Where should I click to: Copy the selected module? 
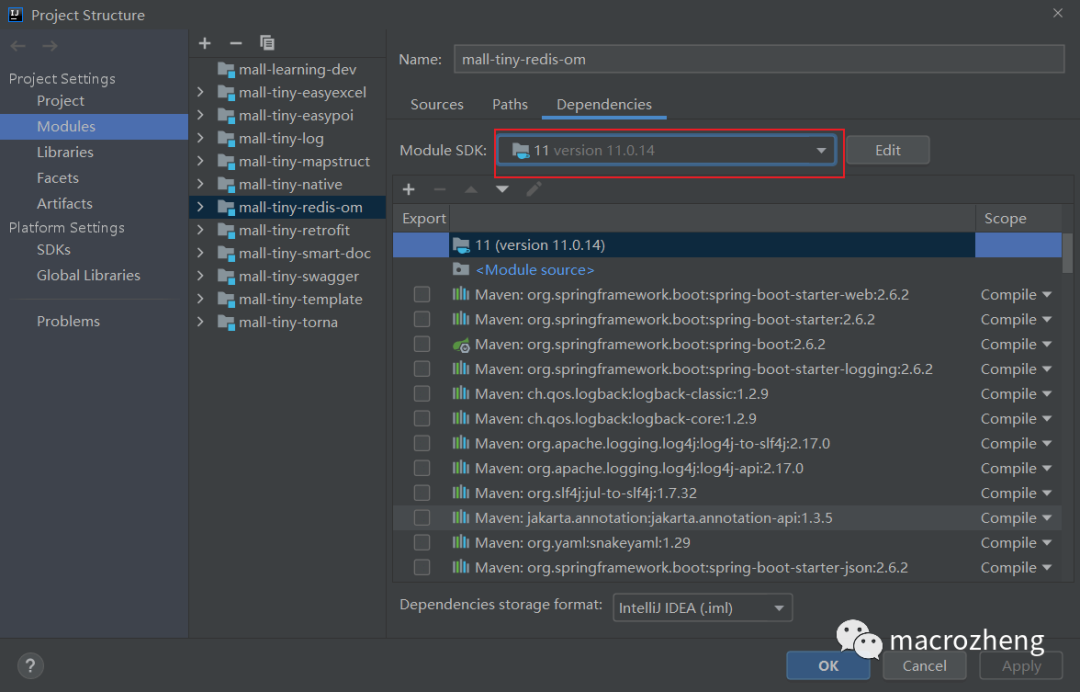click(x=267, y=43)
